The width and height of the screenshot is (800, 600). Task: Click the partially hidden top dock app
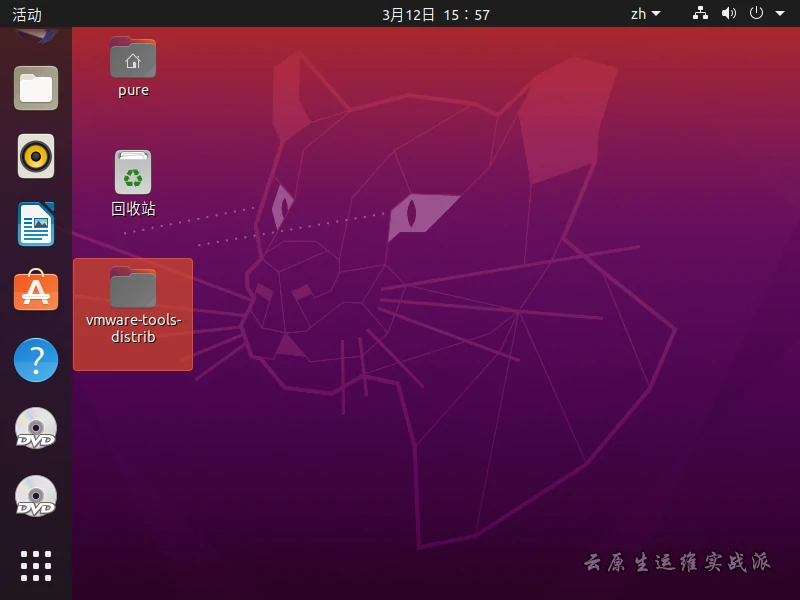(36, 36)
